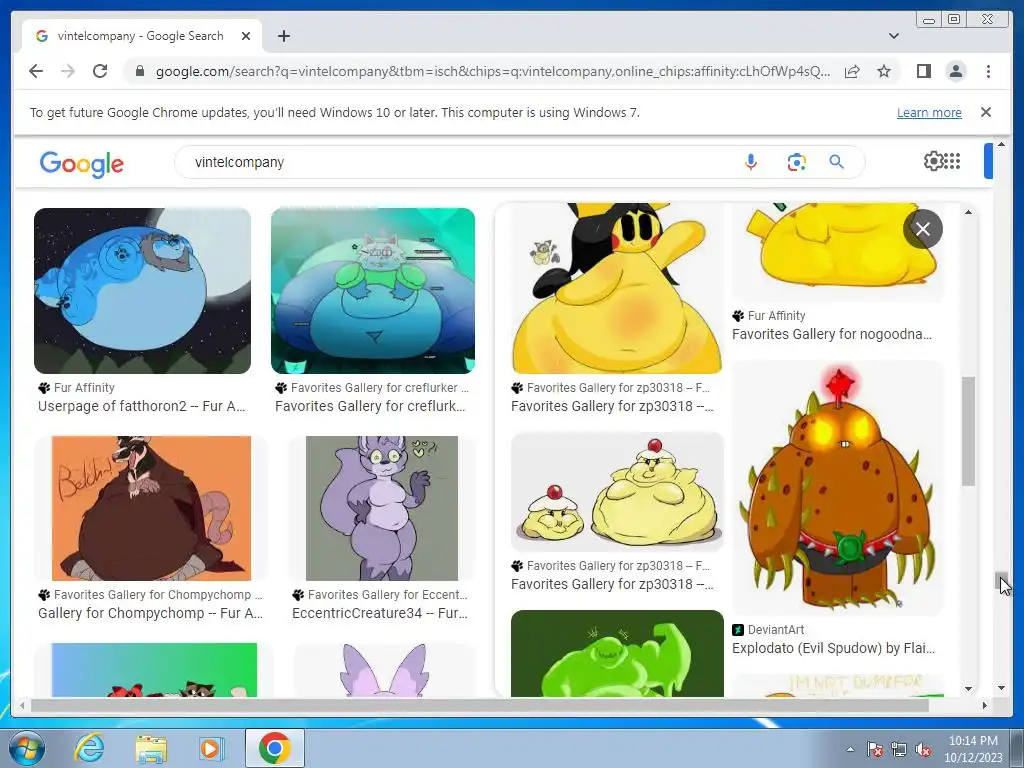Open the Chrome three-dot menu
This screenshot has height=768, width=1024.
tap(988, 71)
